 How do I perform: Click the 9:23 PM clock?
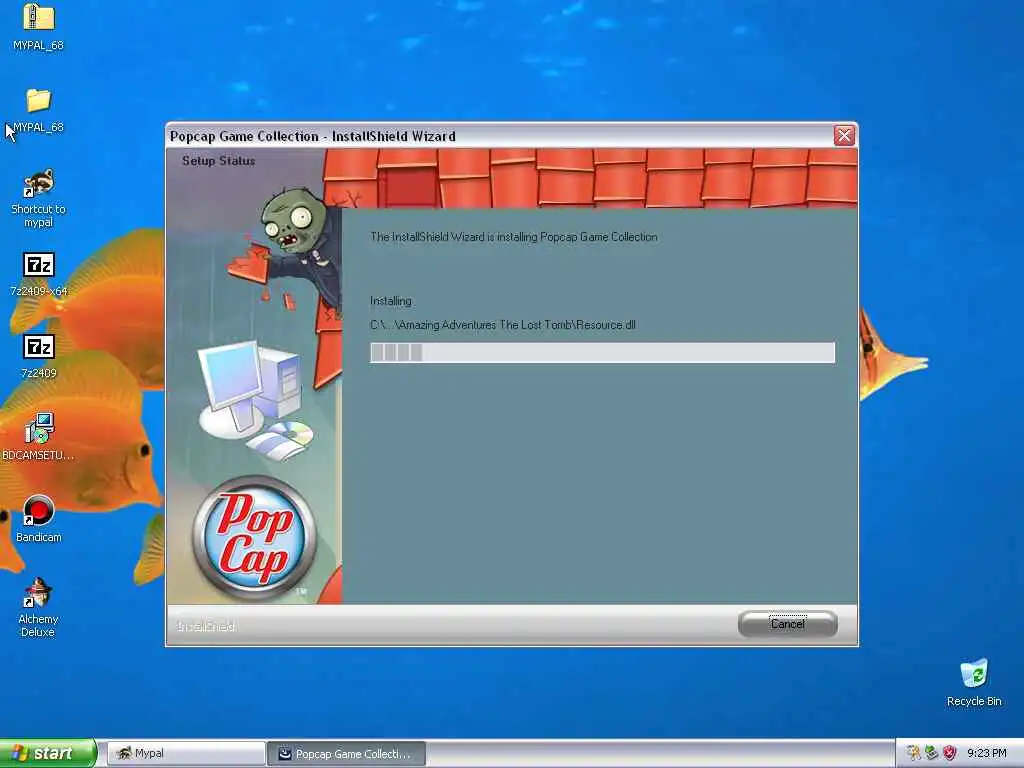pyautogui.click(x=987, y=753)
